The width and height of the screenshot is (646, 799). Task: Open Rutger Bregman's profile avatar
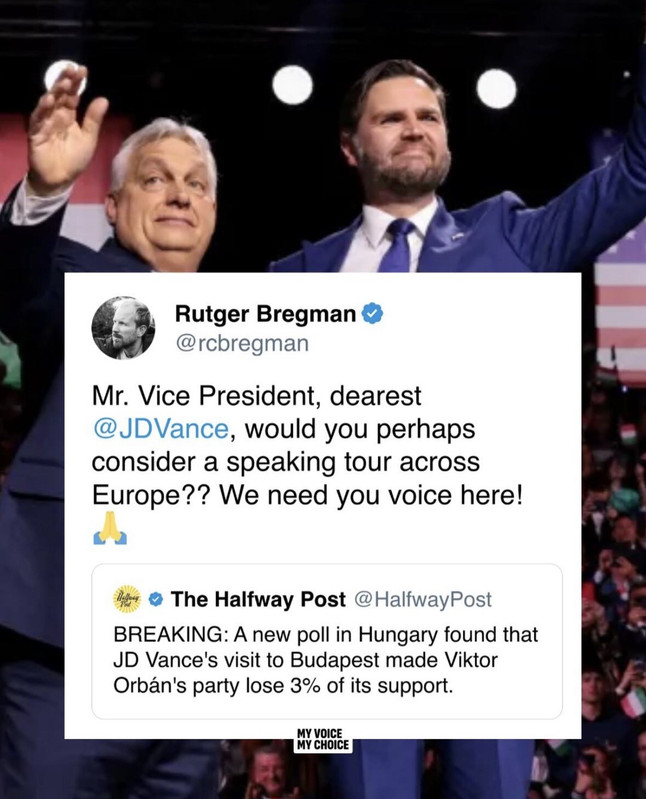click(x=123, y=328)
